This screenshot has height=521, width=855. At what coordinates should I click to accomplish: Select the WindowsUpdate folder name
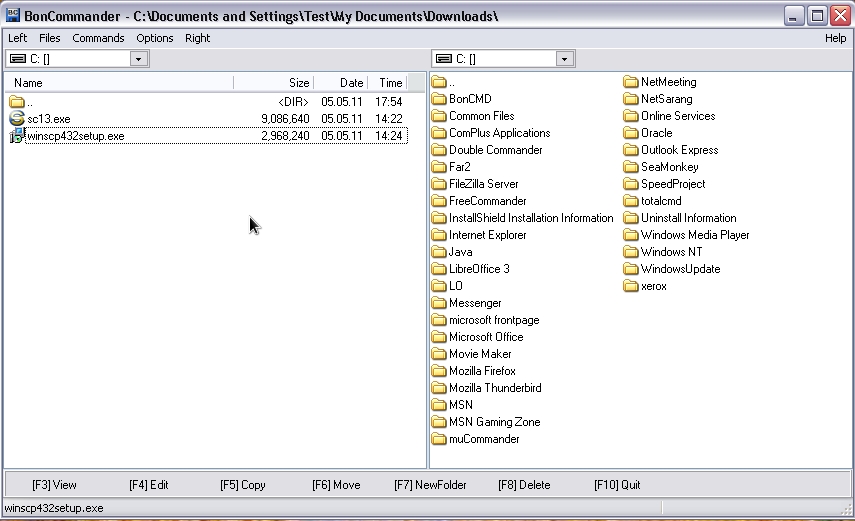click(x=680, y=268)
